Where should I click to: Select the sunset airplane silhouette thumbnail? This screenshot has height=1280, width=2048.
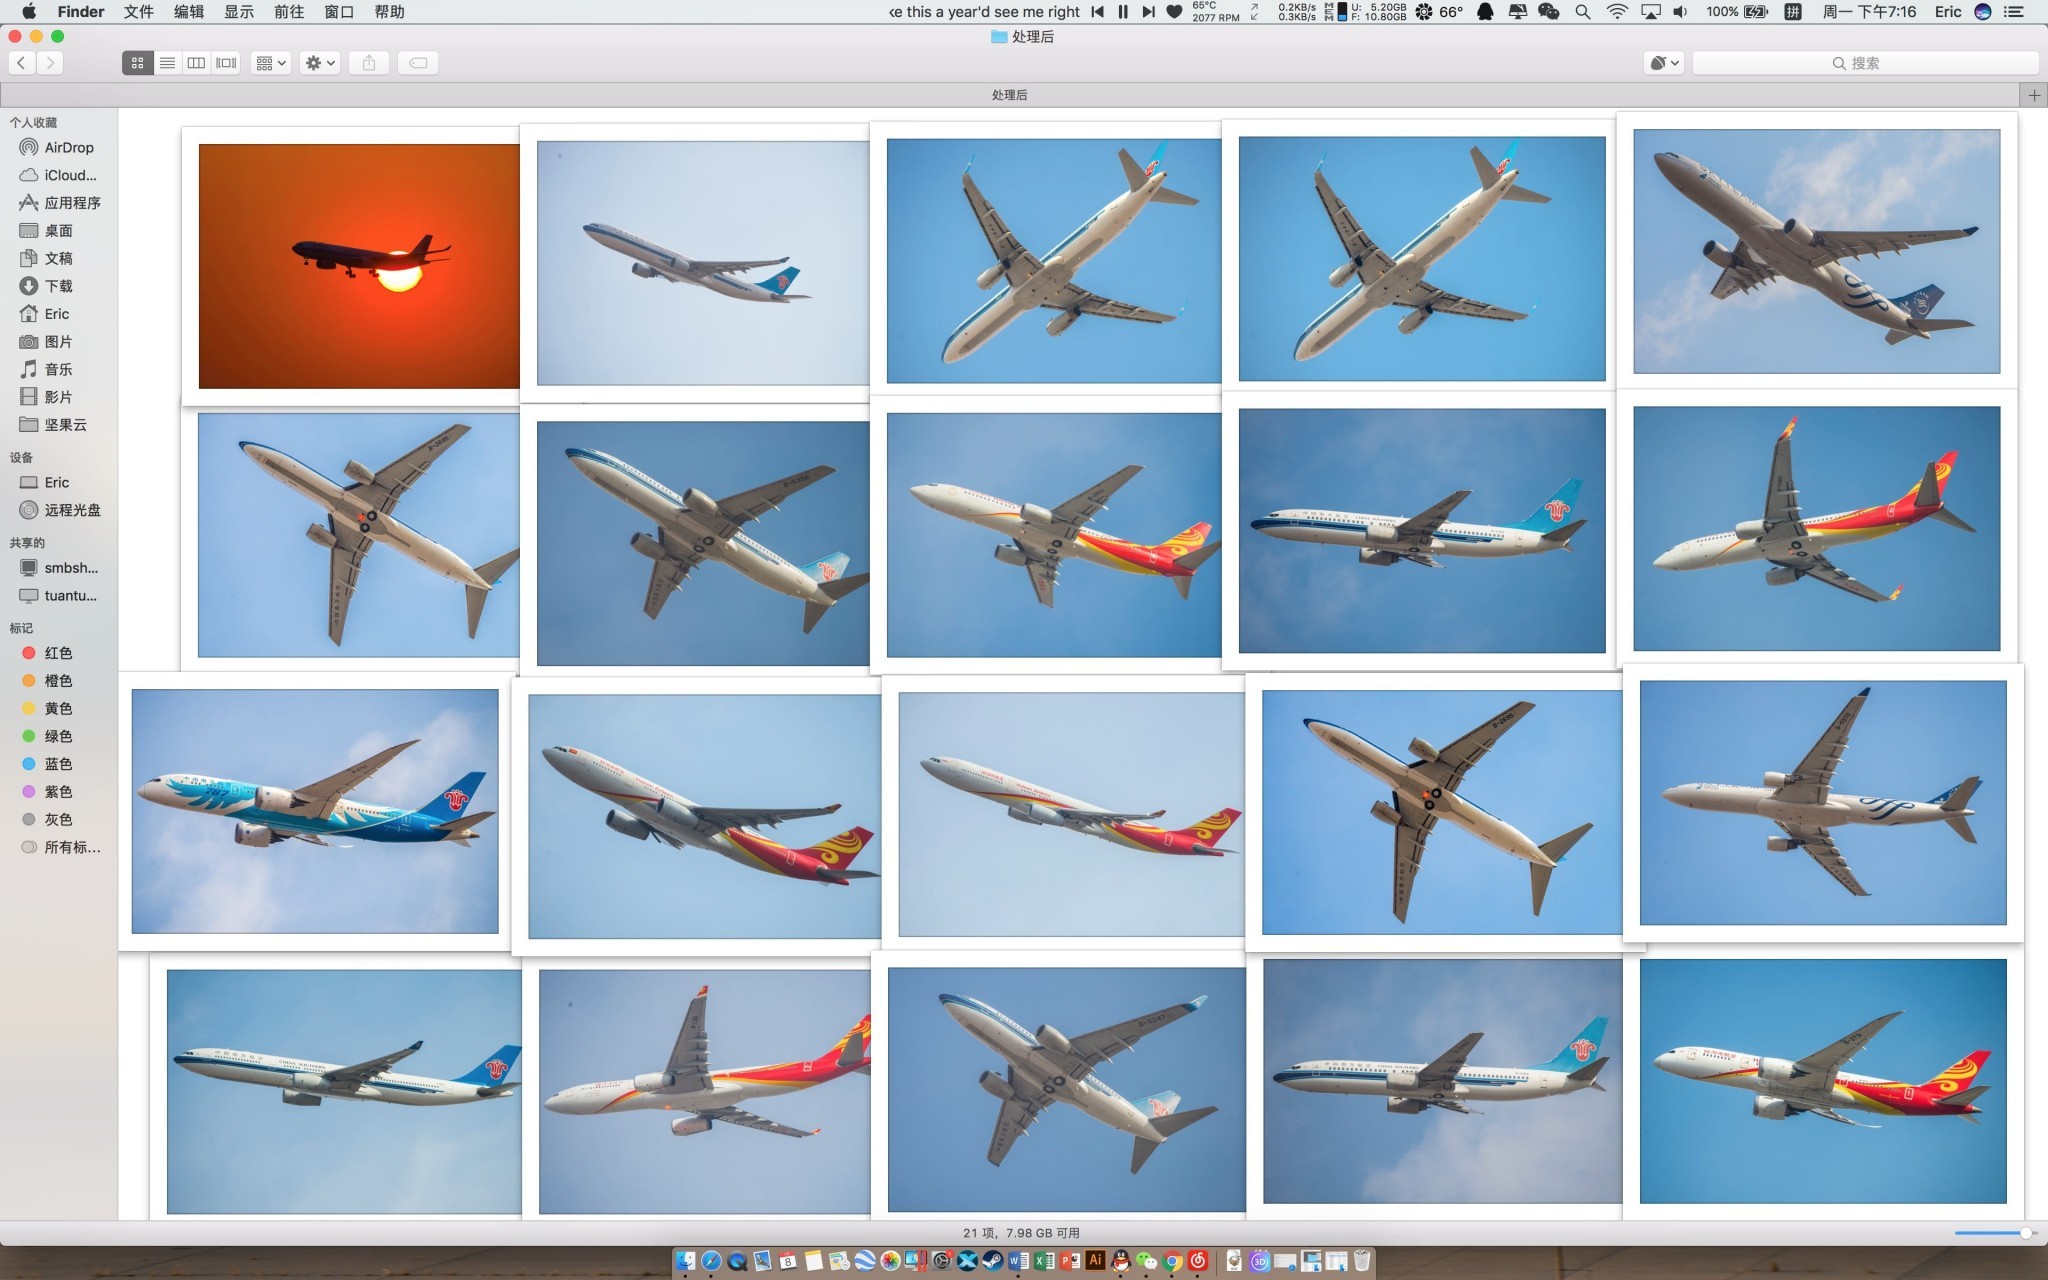(359, 266)
